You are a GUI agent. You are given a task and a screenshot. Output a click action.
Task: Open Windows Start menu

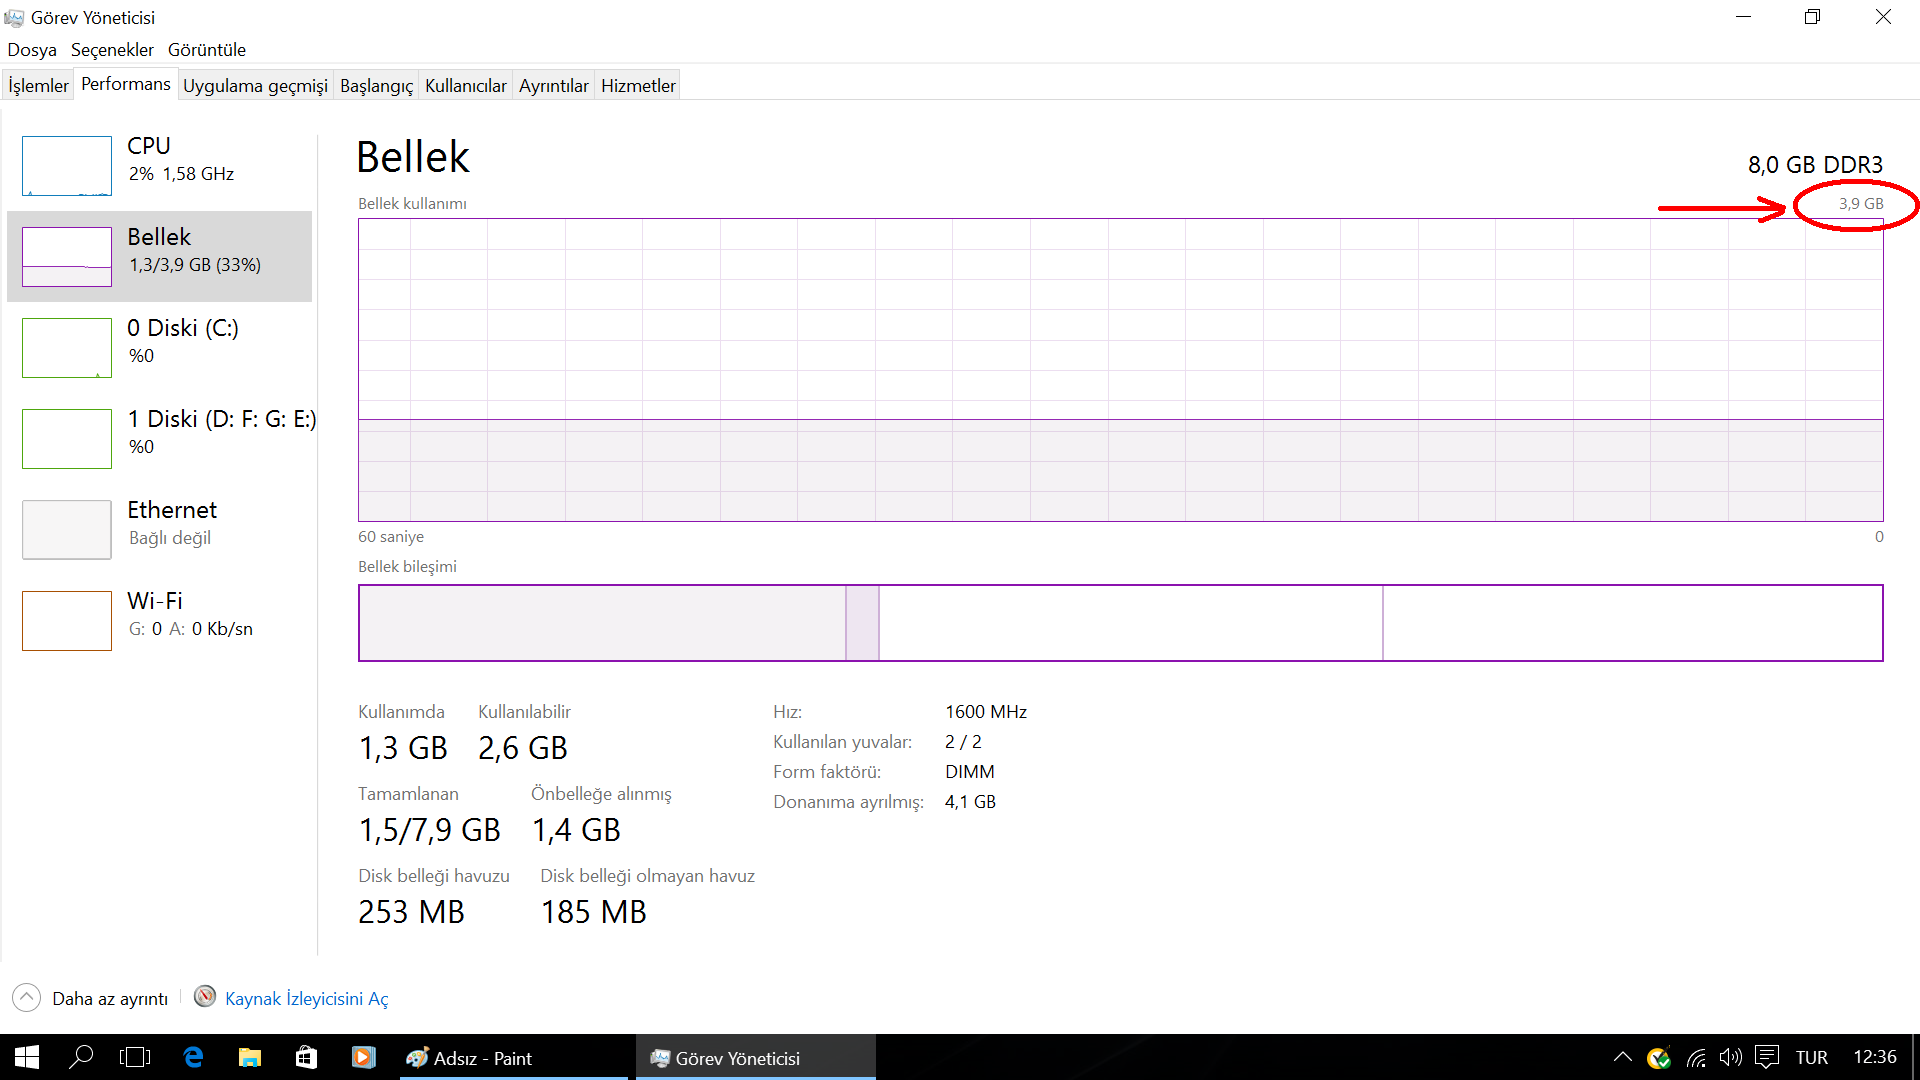(27, 1057)
